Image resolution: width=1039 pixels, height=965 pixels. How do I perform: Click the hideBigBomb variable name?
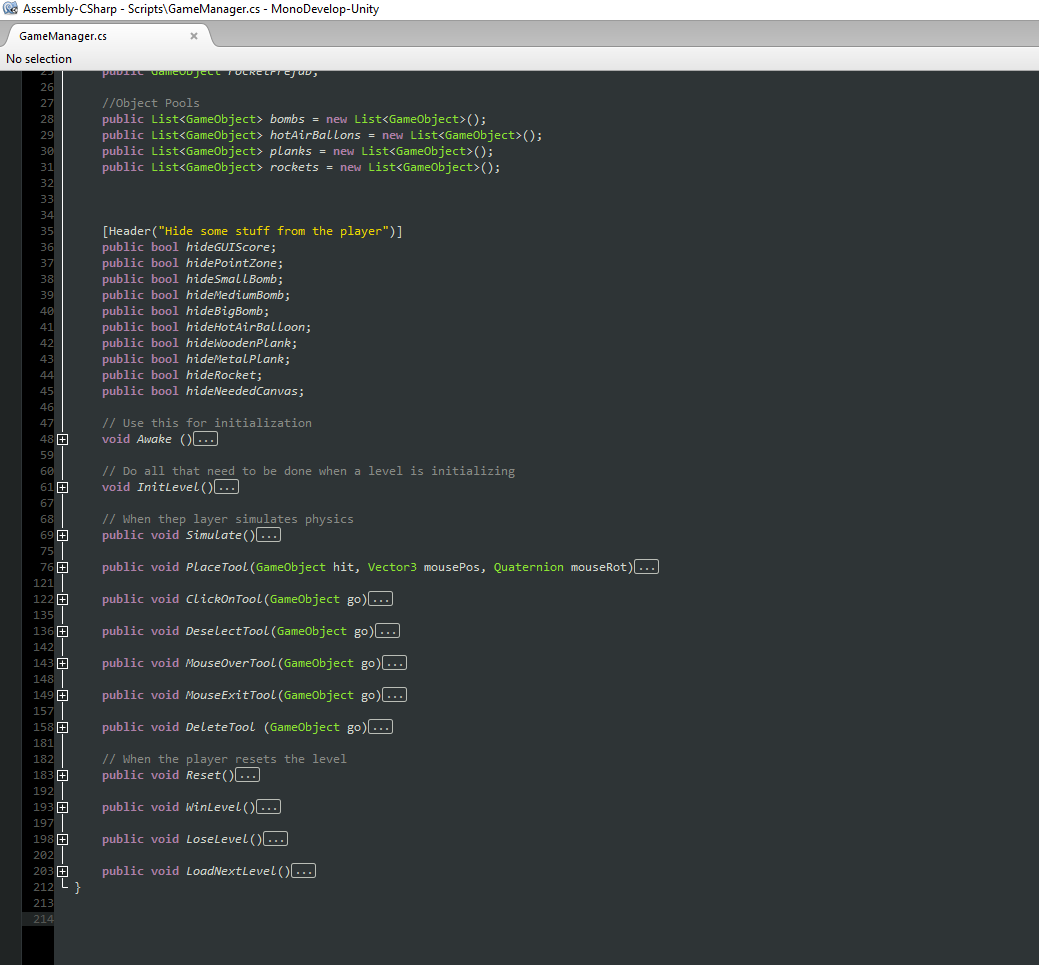(224, 311)
